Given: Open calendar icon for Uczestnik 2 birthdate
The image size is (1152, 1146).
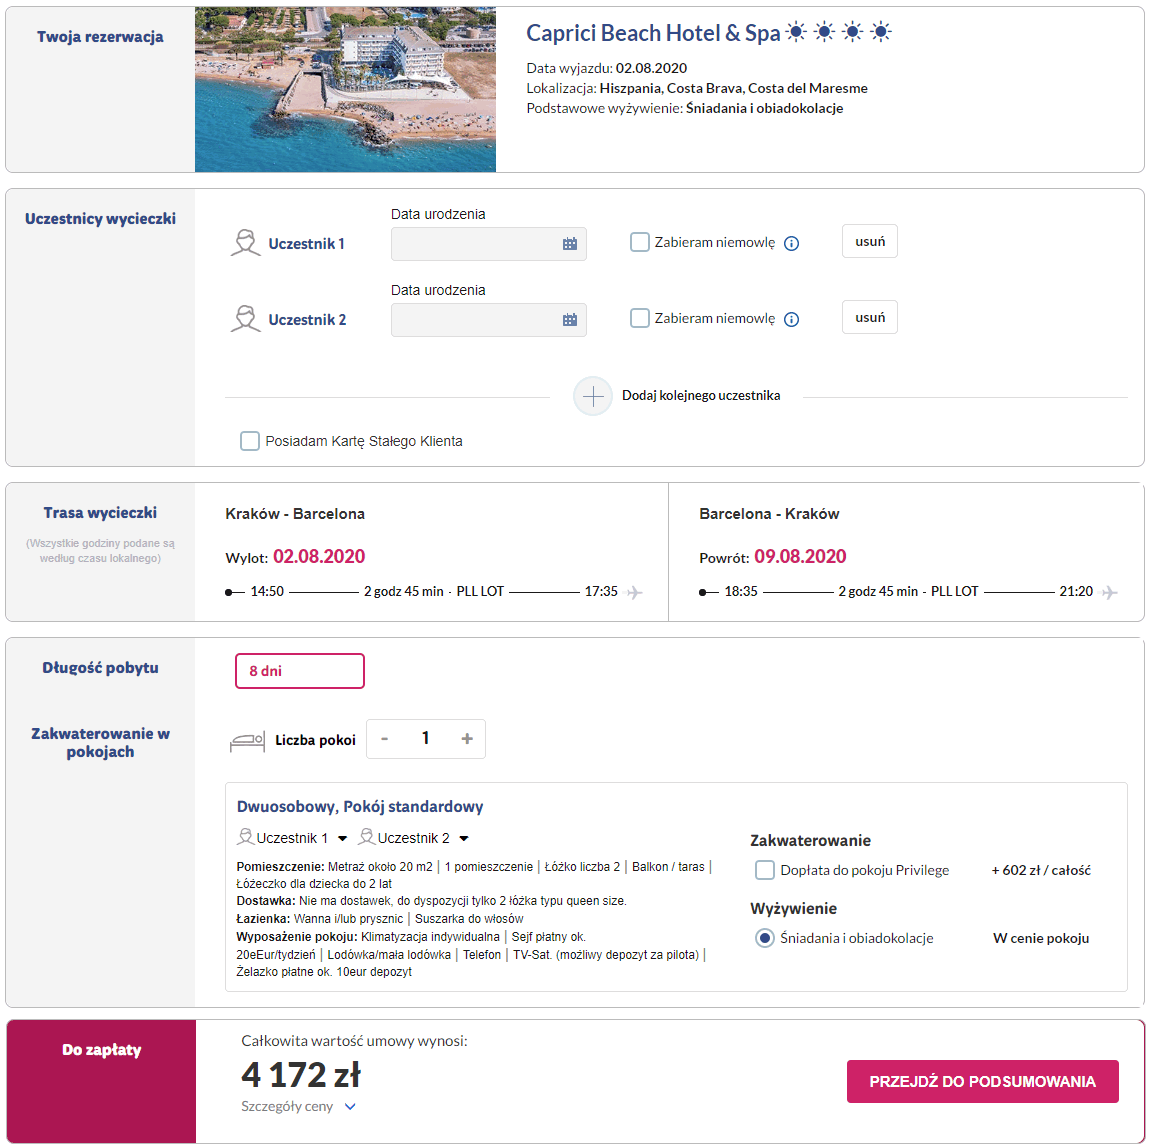Looking at the screenshot, I should click(x=569, y=320).
